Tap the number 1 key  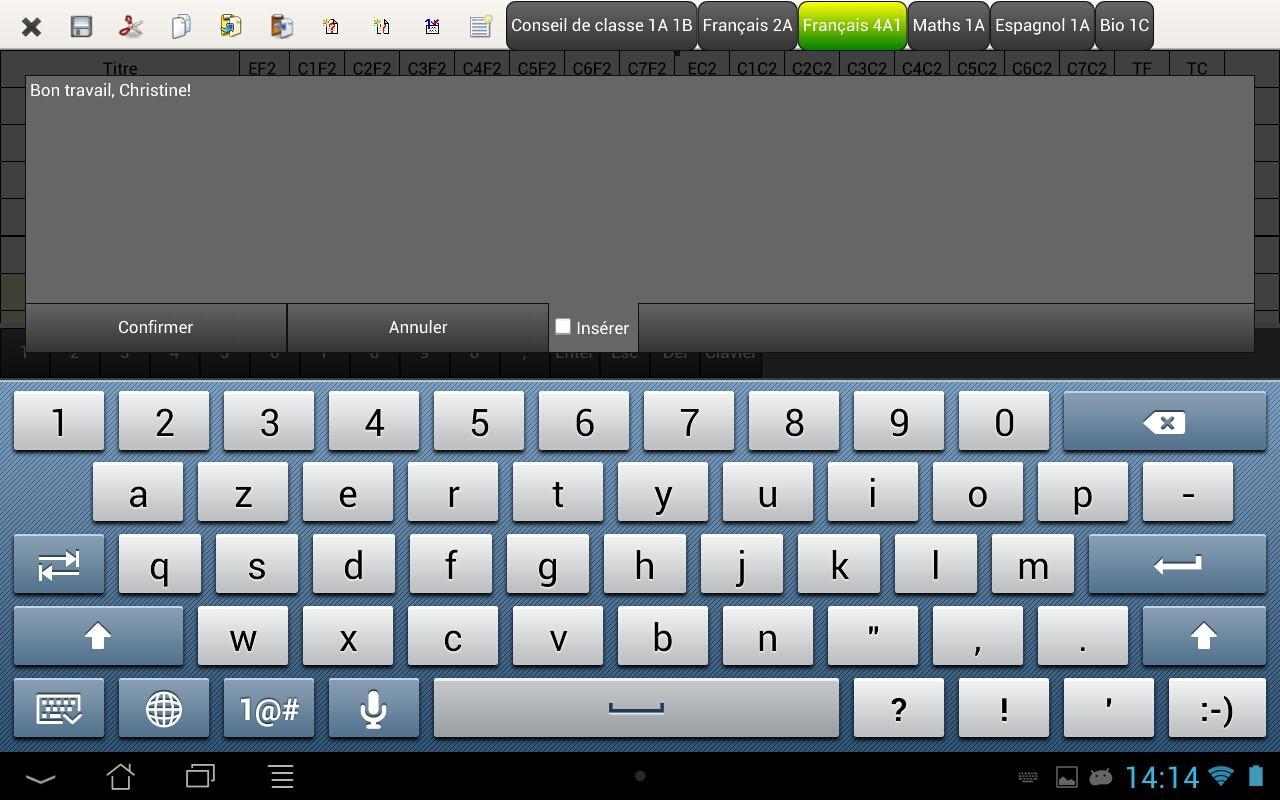tap(59, 422)
